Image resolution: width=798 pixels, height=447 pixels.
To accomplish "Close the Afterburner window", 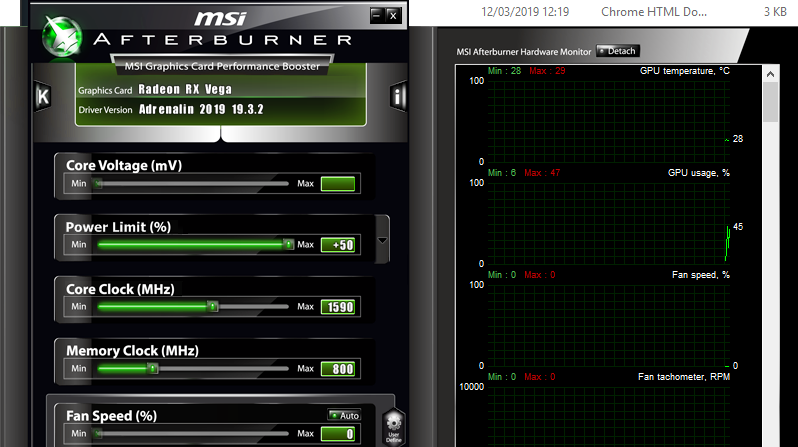I will click(393, 15).
